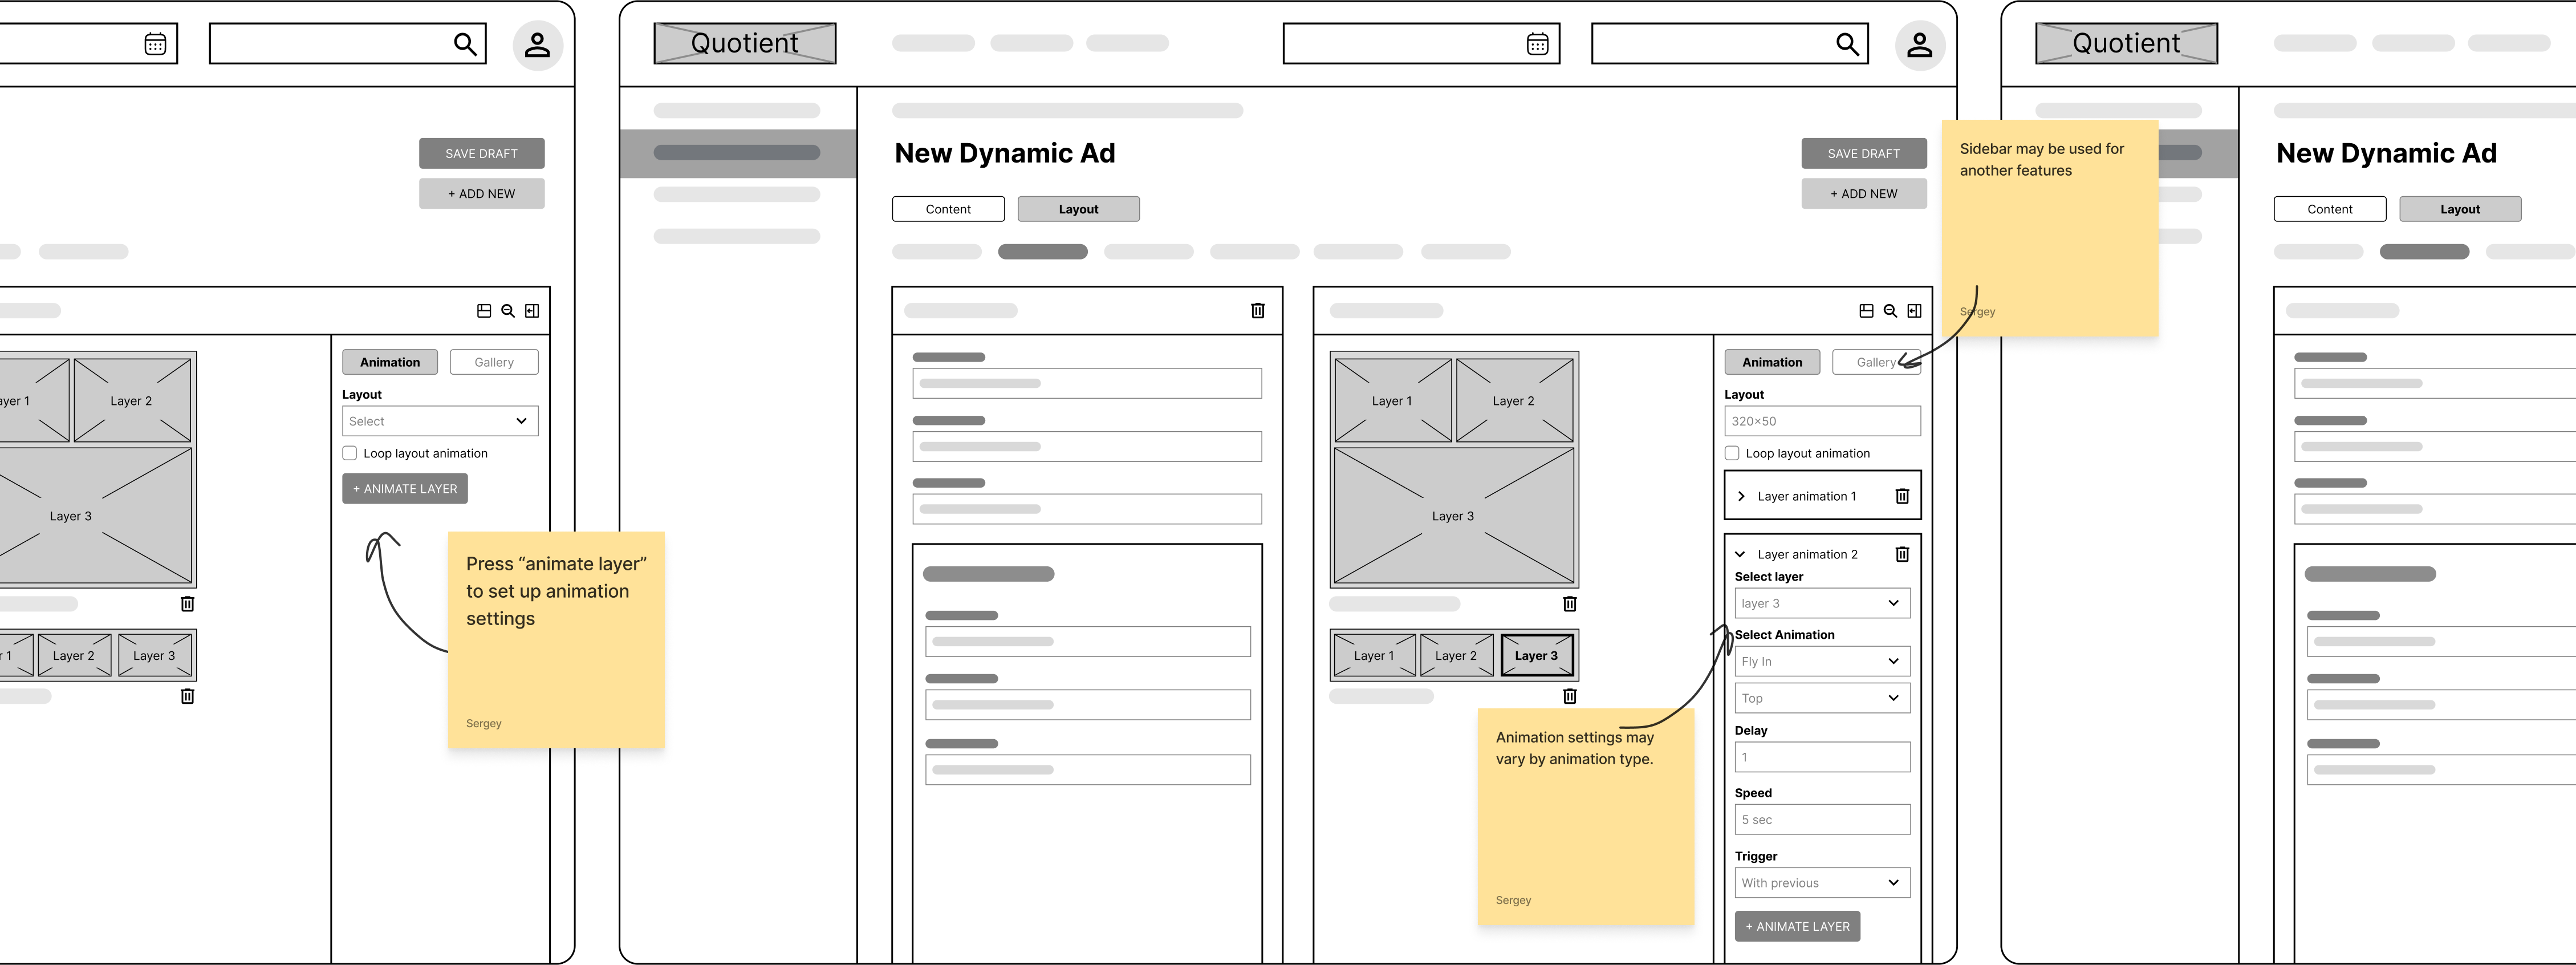Click the date input box in middle frame header

(1421, 44)
